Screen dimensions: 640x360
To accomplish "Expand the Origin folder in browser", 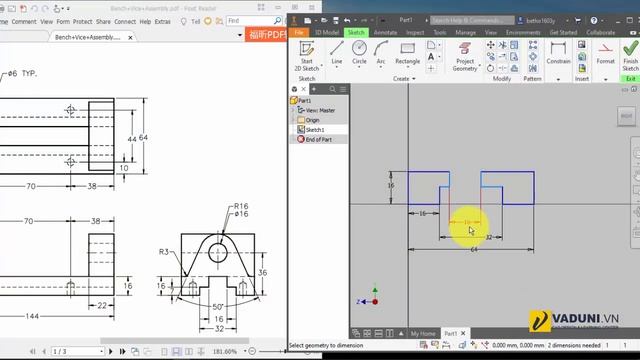I will [x=292, y=120].
